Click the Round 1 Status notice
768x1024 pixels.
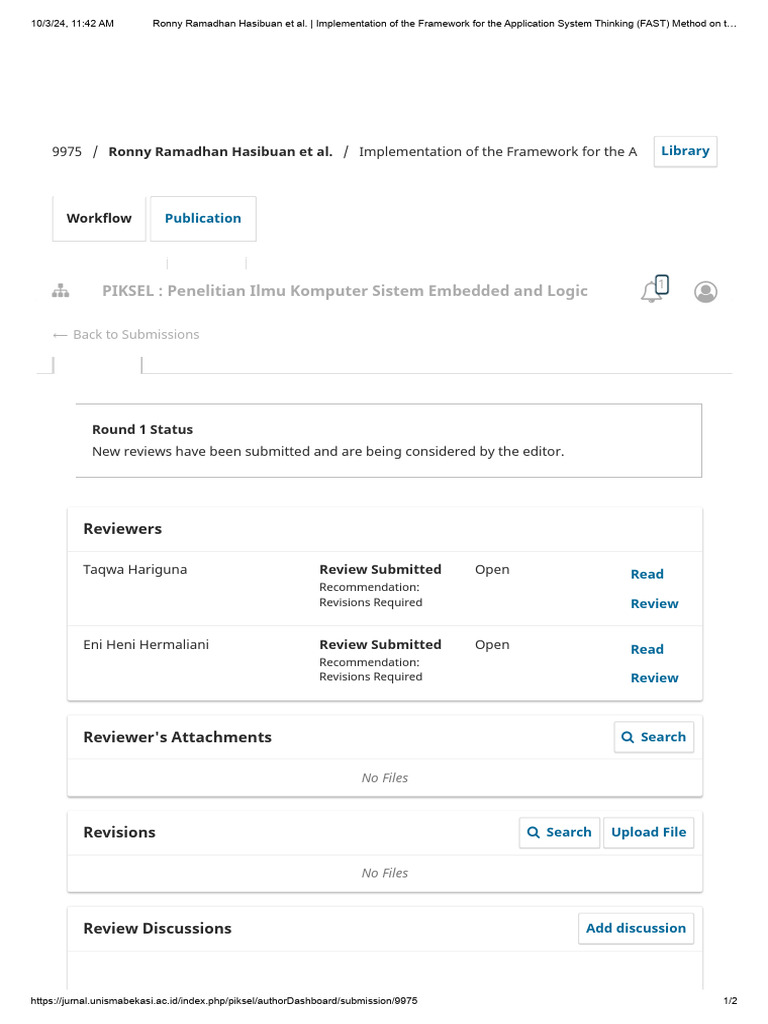389,440
